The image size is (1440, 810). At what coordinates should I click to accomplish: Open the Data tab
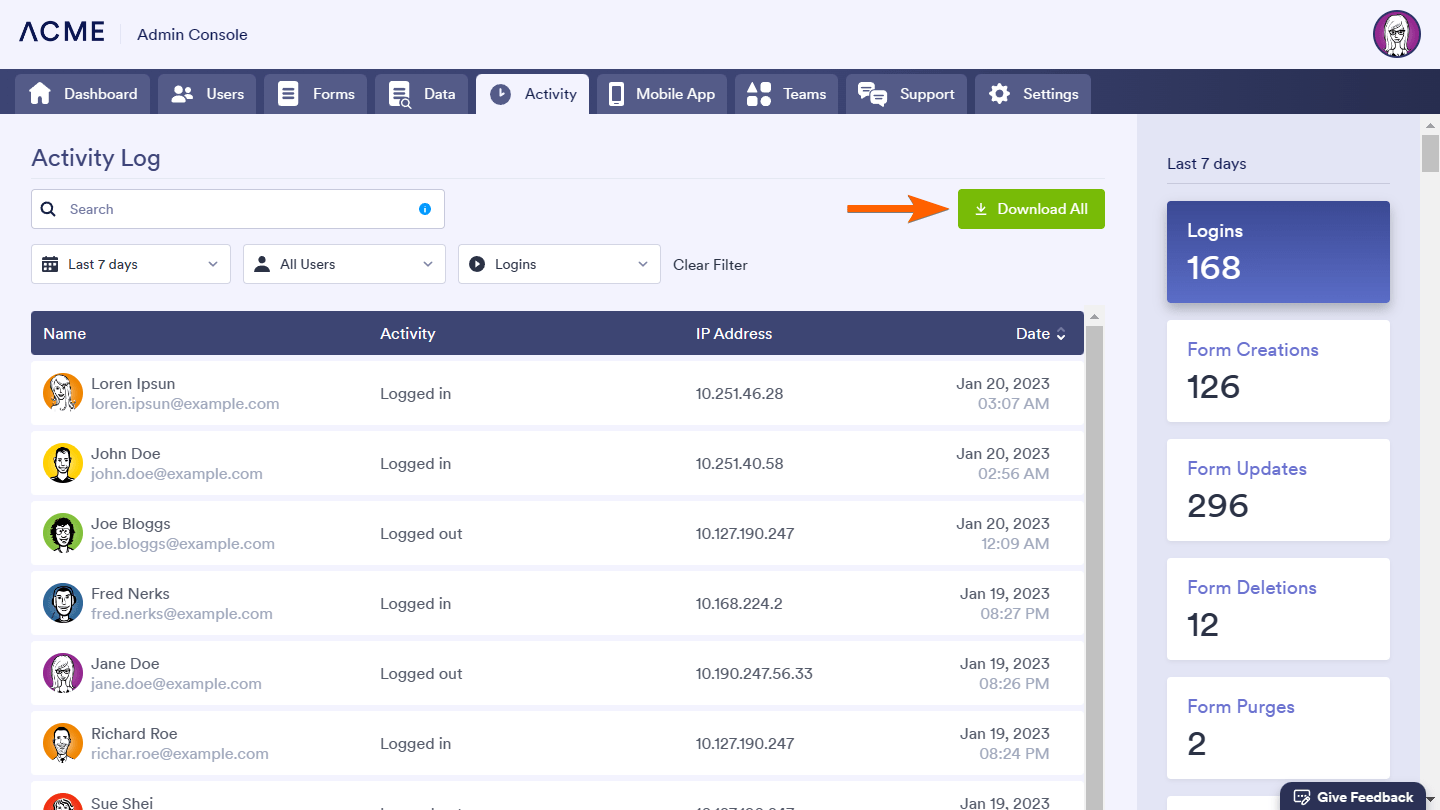coord(422,94)
